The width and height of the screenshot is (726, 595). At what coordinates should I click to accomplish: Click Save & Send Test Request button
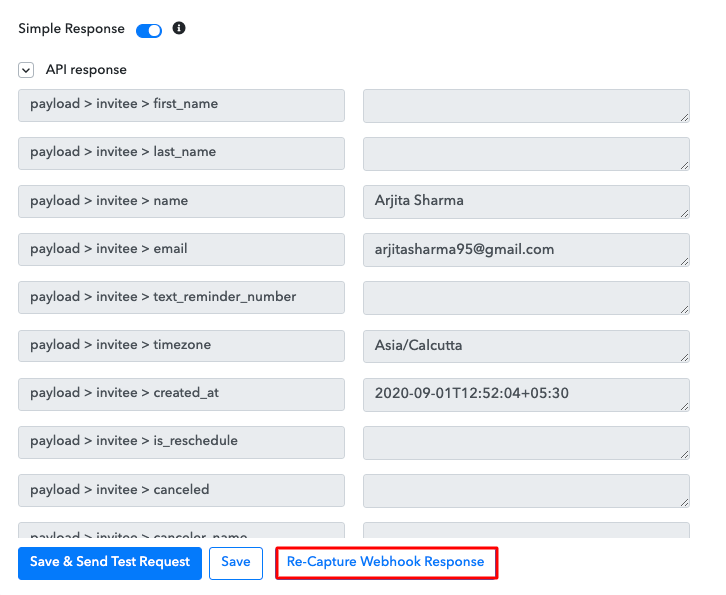pos(110,563)
